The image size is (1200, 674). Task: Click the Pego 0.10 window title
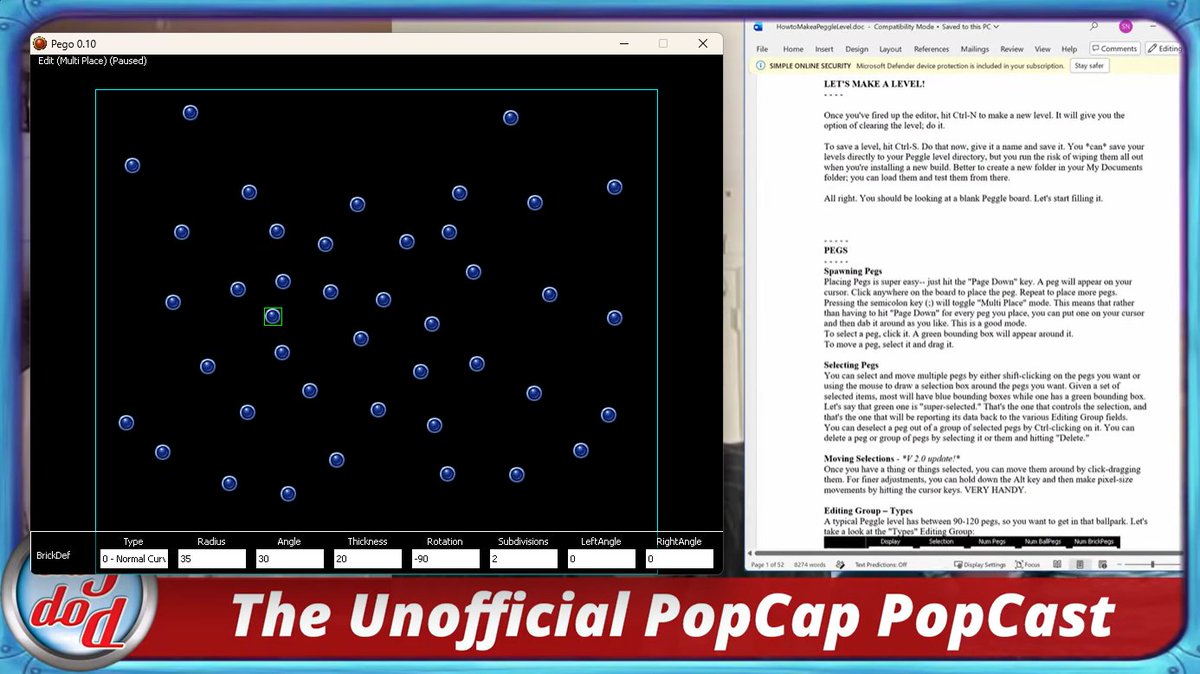74,44
